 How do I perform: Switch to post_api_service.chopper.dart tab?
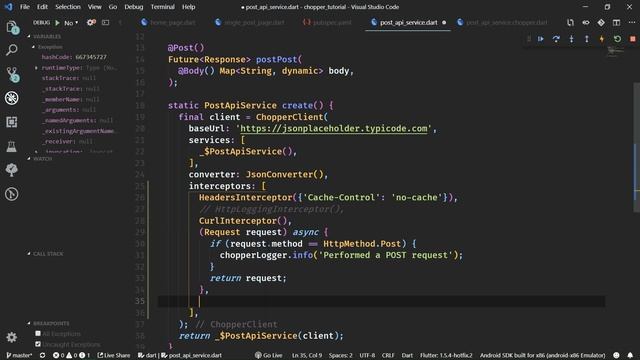[x=503, y=23]
